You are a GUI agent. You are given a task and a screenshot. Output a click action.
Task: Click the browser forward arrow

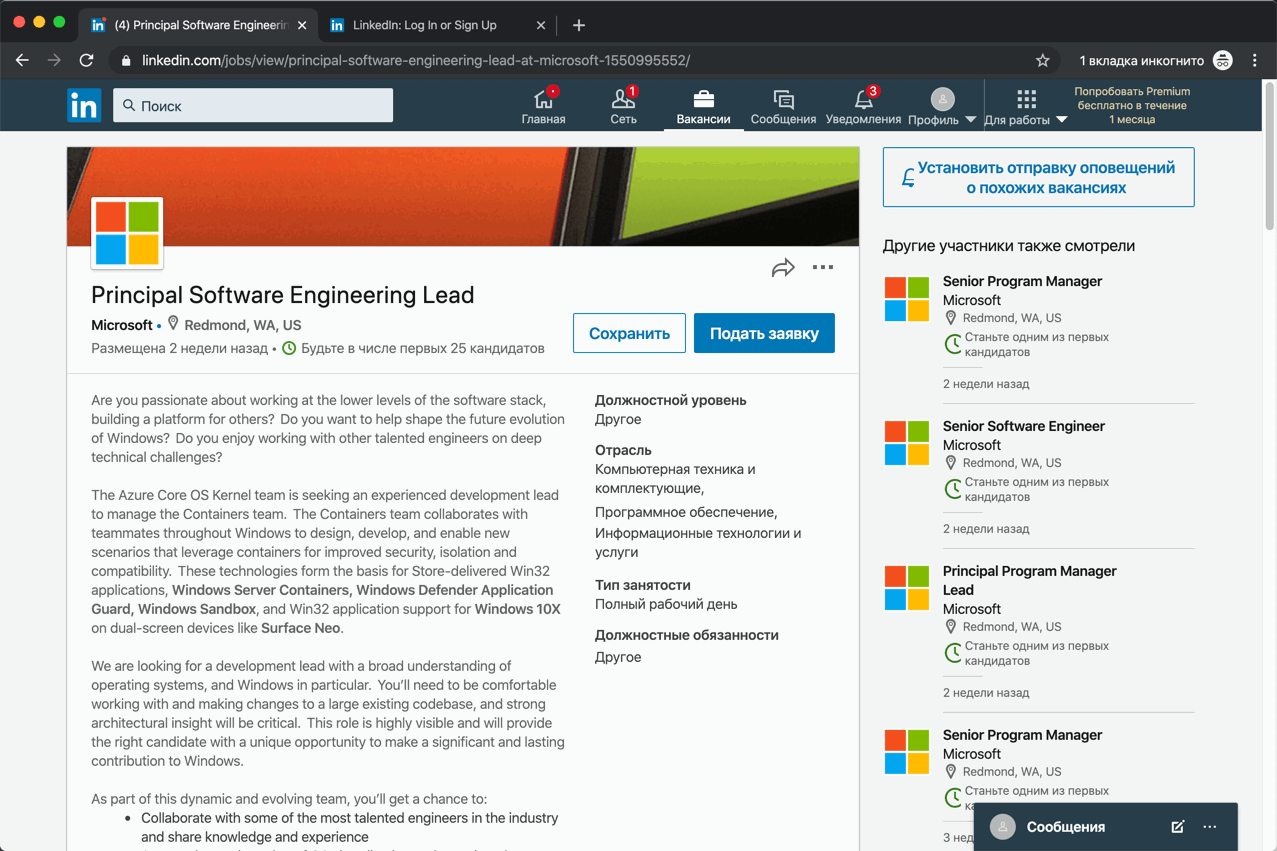[54, 60]
